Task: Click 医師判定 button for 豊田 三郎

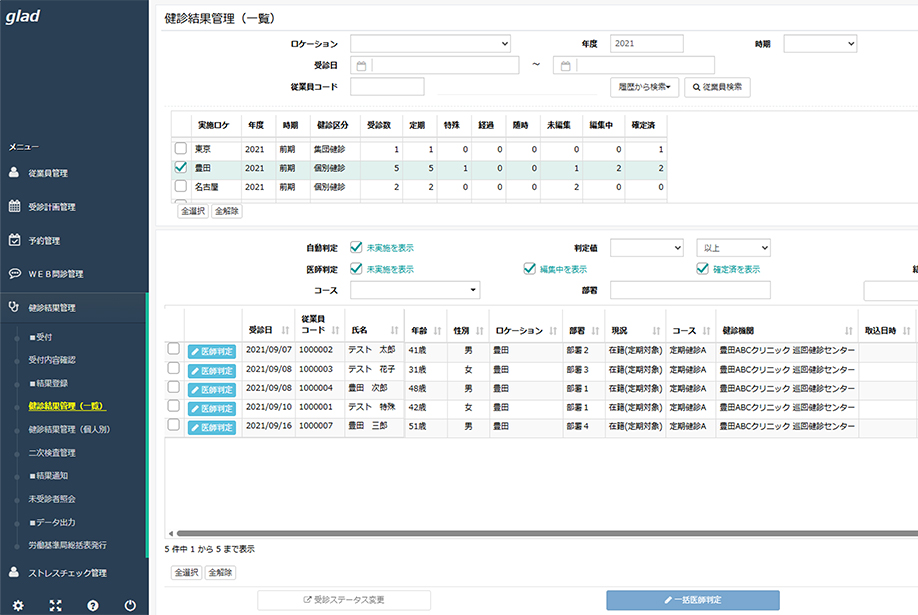Action: pos(211,427)
